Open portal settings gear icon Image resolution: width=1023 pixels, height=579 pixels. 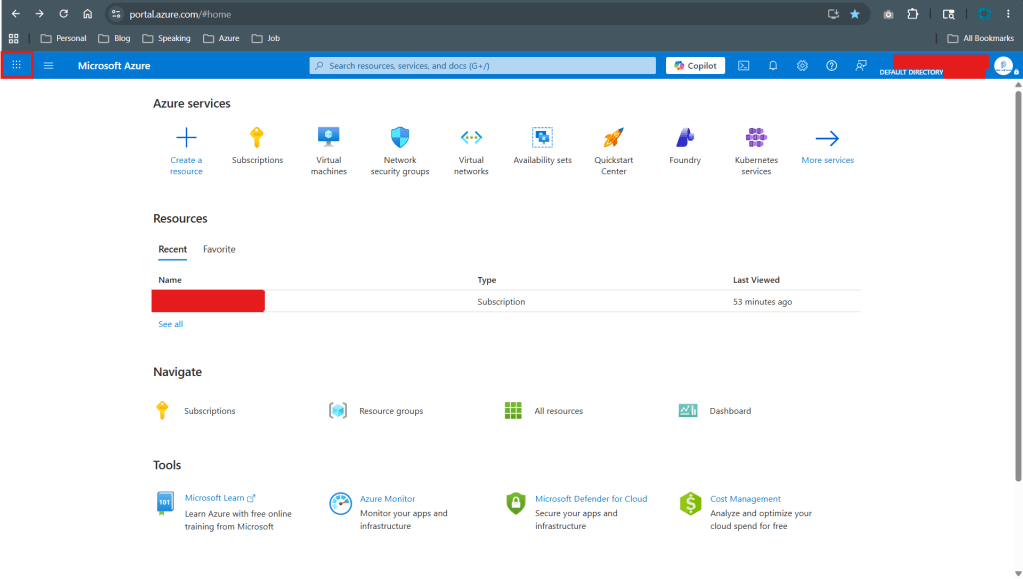pos(802,65)
